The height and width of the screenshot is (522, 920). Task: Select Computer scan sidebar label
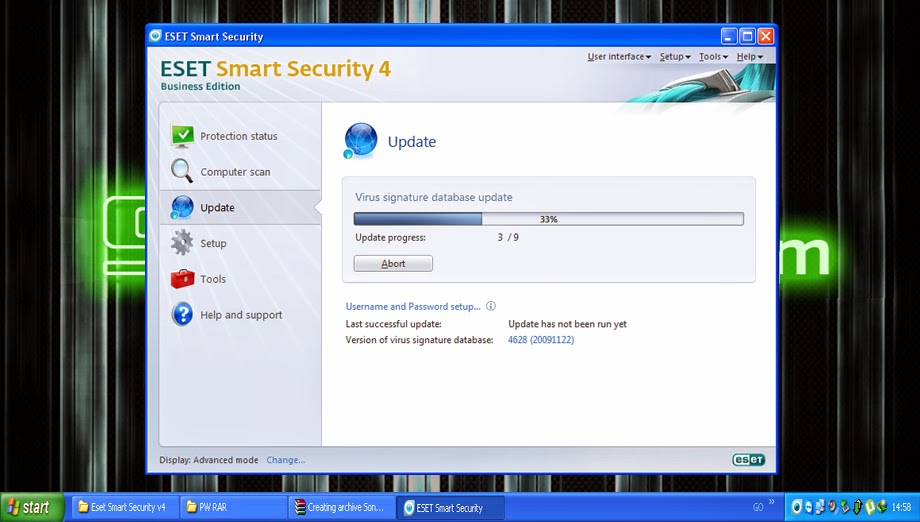tap(235, 172)
